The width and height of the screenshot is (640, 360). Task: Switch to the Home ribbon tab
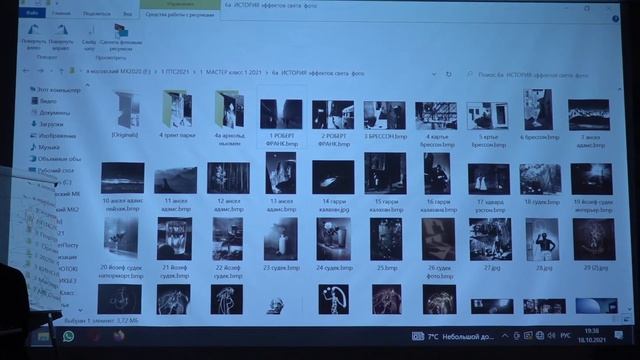tap(61, 13)
